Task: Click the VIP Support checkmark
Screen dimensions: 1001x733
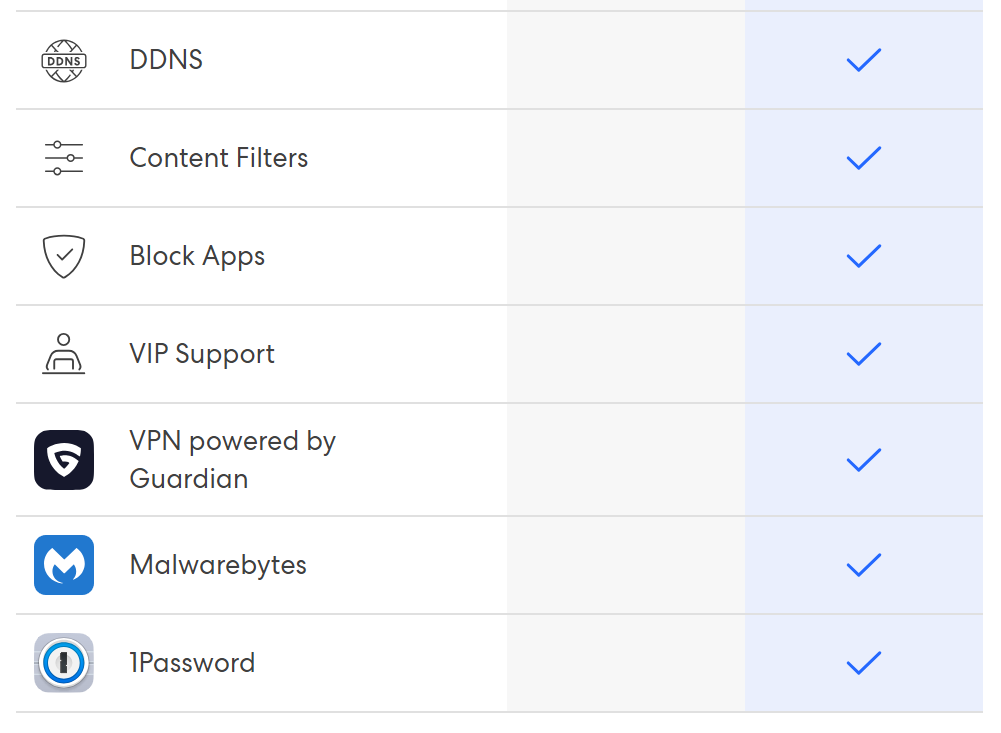Action: 863,354
